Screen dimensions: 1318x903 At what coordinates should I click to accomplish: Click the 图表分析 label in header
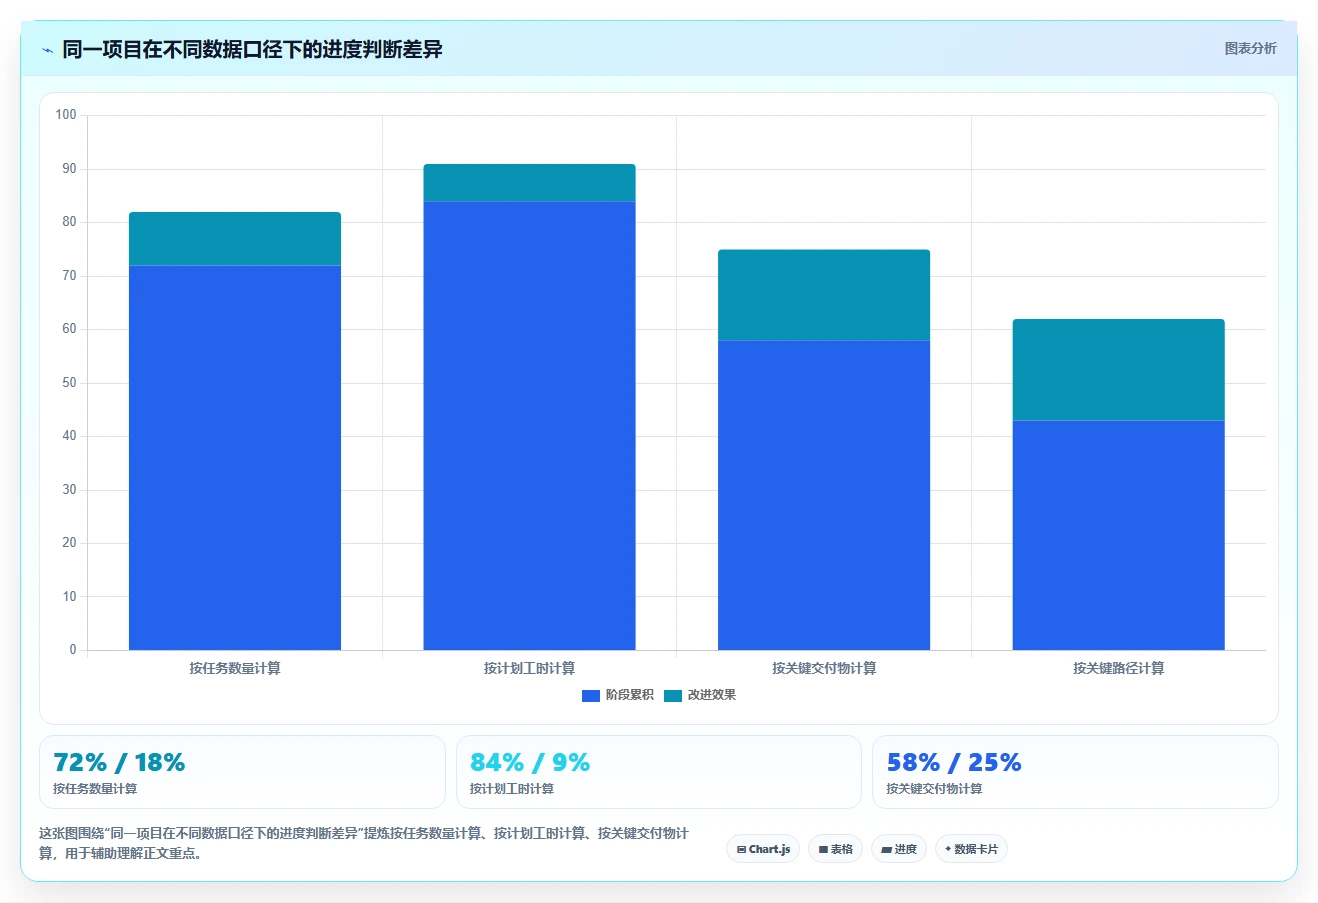(x=1250, y=48)
